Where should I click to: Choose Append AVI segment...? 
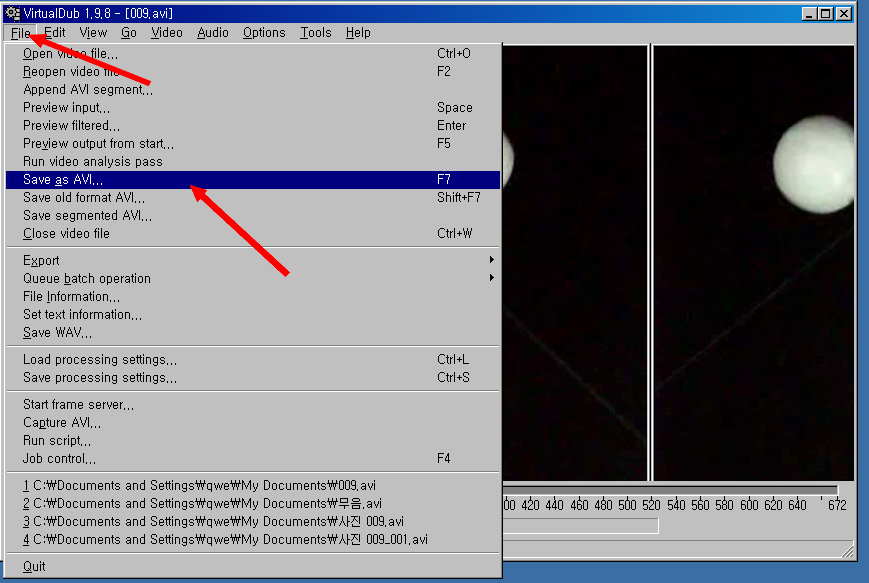[253, 90]
